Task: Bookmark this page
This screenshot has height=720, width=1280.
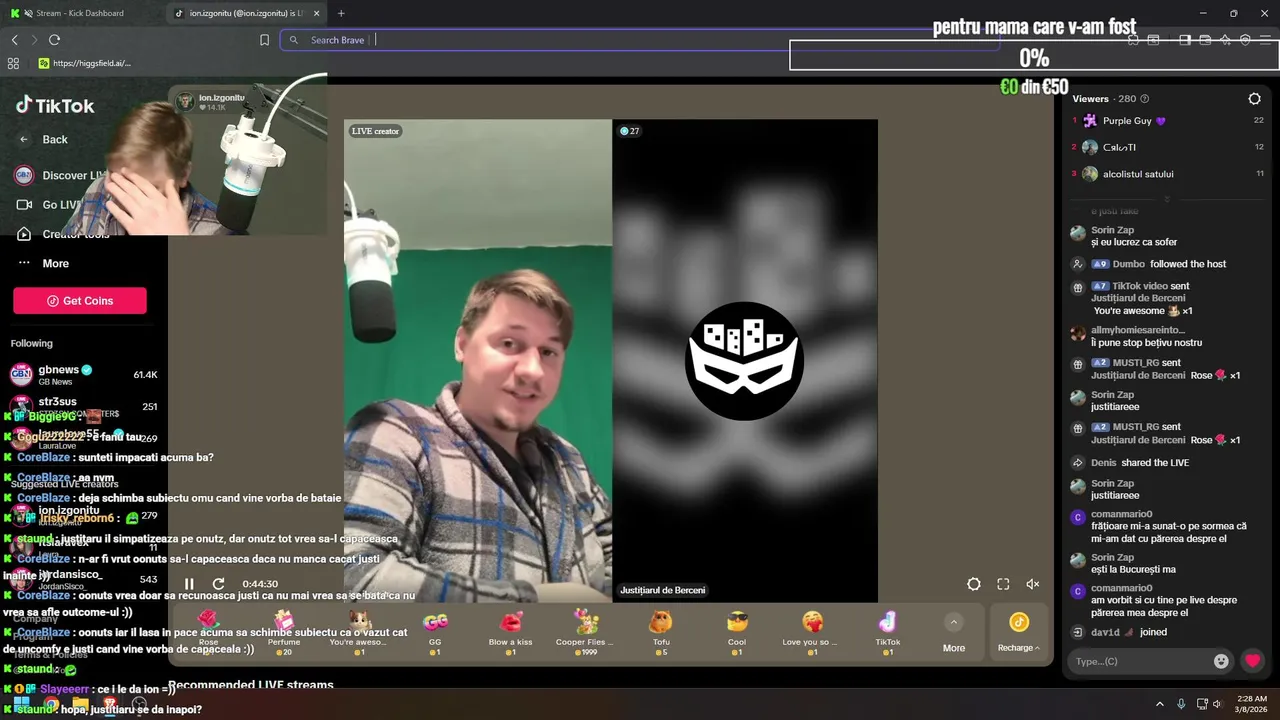Action: 264,40
